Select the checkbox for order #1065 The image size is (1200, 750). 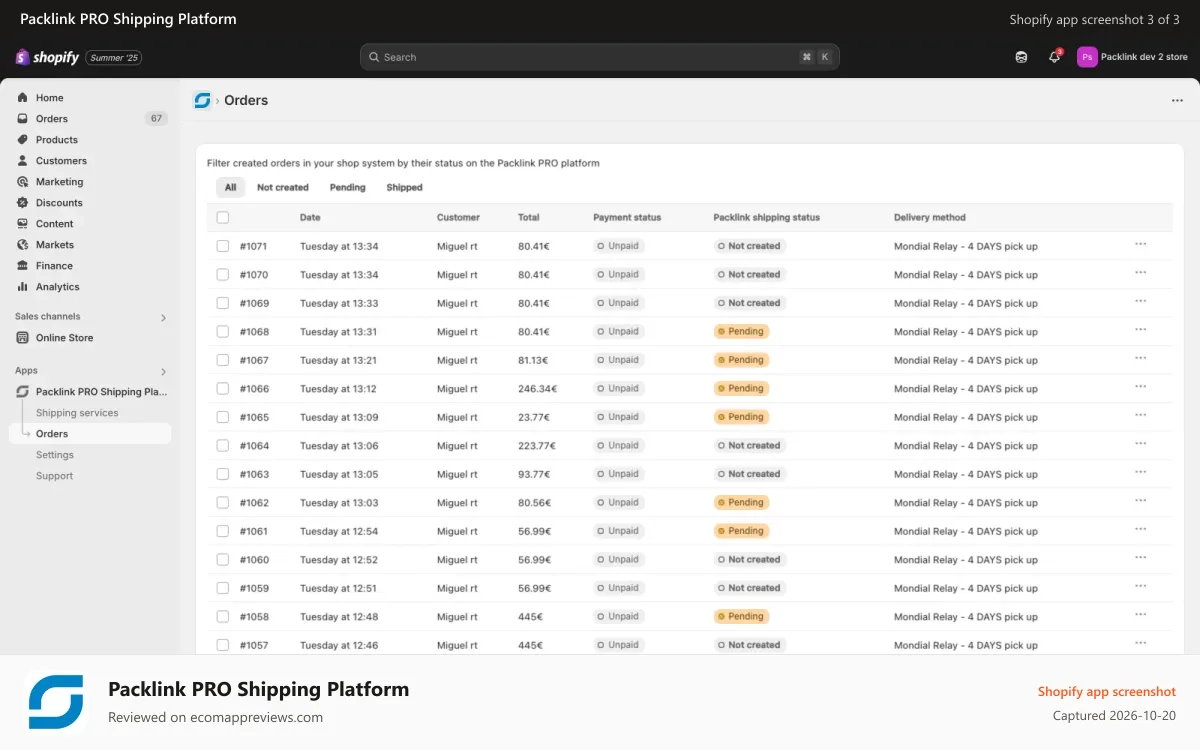(x=222, y=417)
